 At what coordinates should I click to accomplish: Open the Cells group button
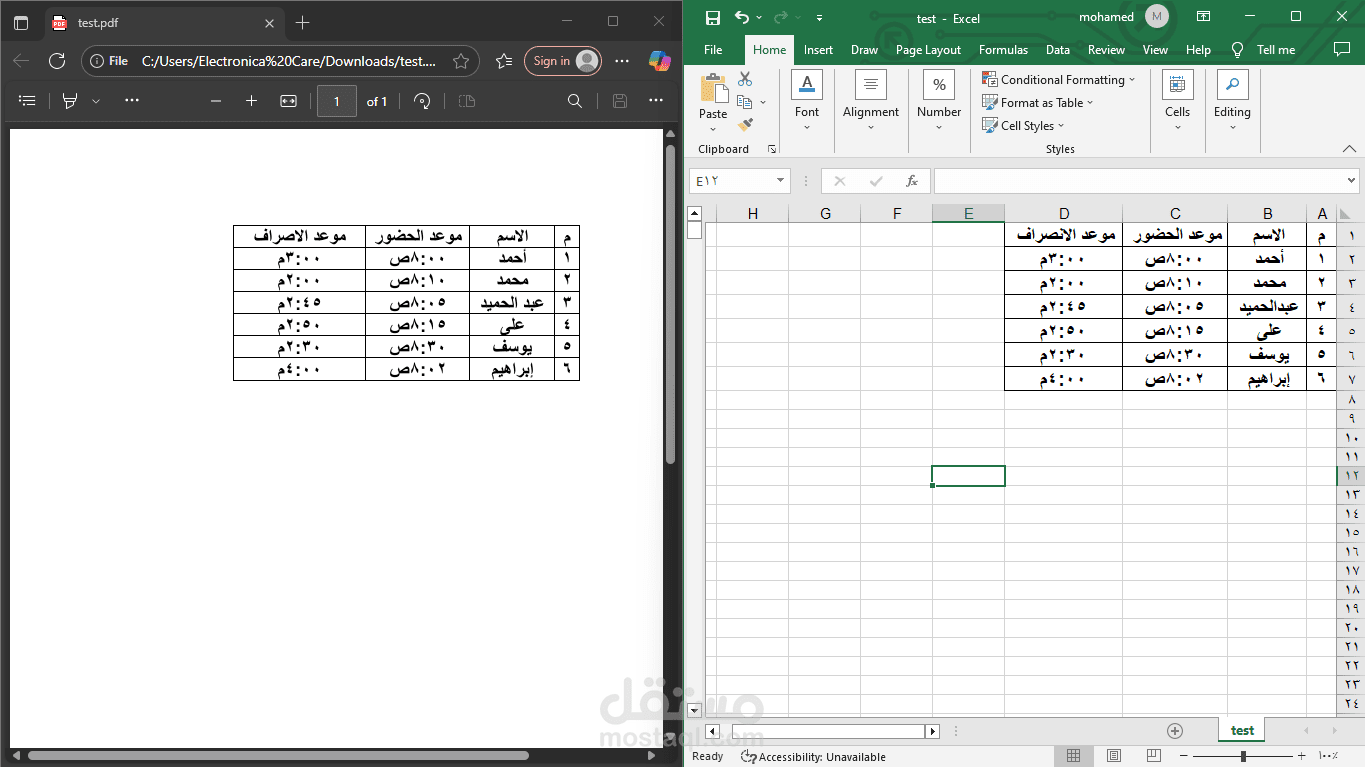click(1177, 99)
